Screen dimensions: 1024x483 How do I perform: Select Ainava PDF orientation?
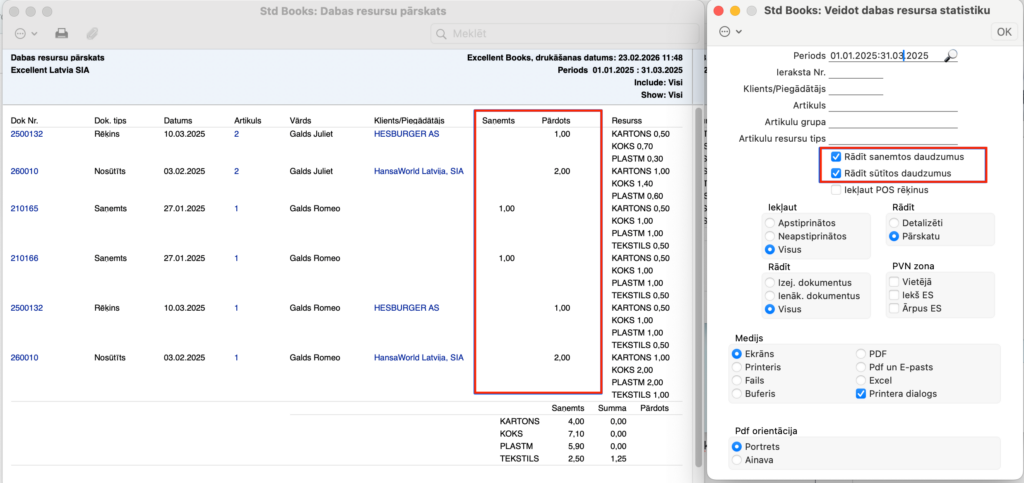coord(739,460)
